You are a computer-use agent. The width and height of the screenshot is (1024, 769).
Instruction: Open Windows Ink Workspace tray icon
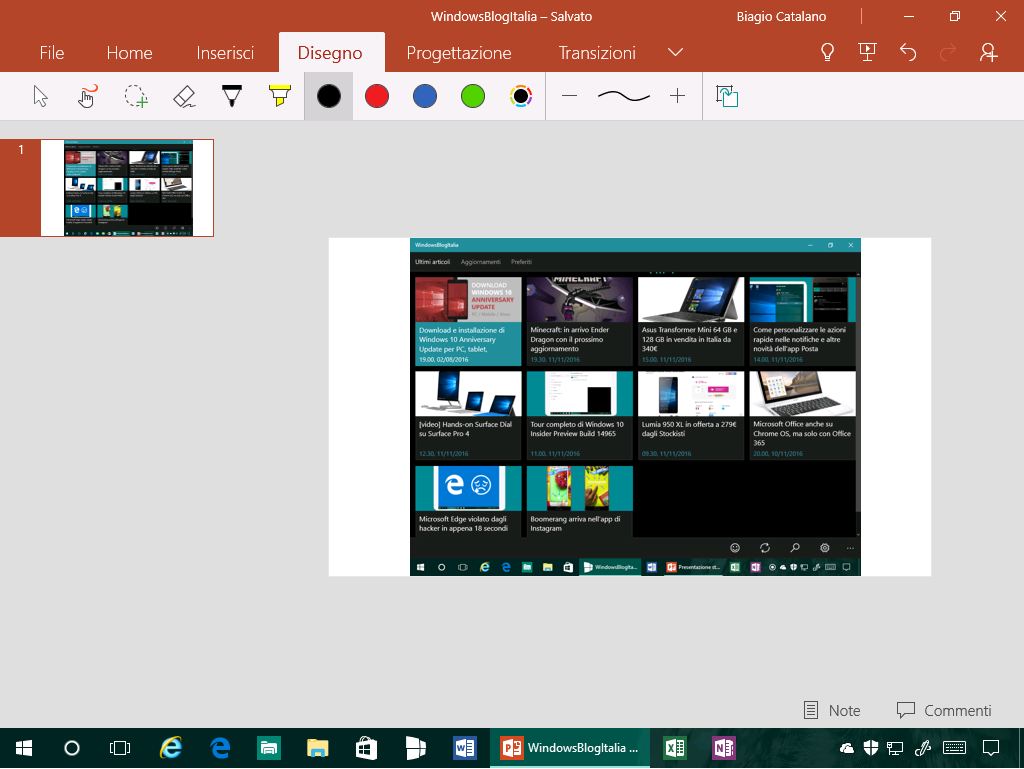(923, 748)
